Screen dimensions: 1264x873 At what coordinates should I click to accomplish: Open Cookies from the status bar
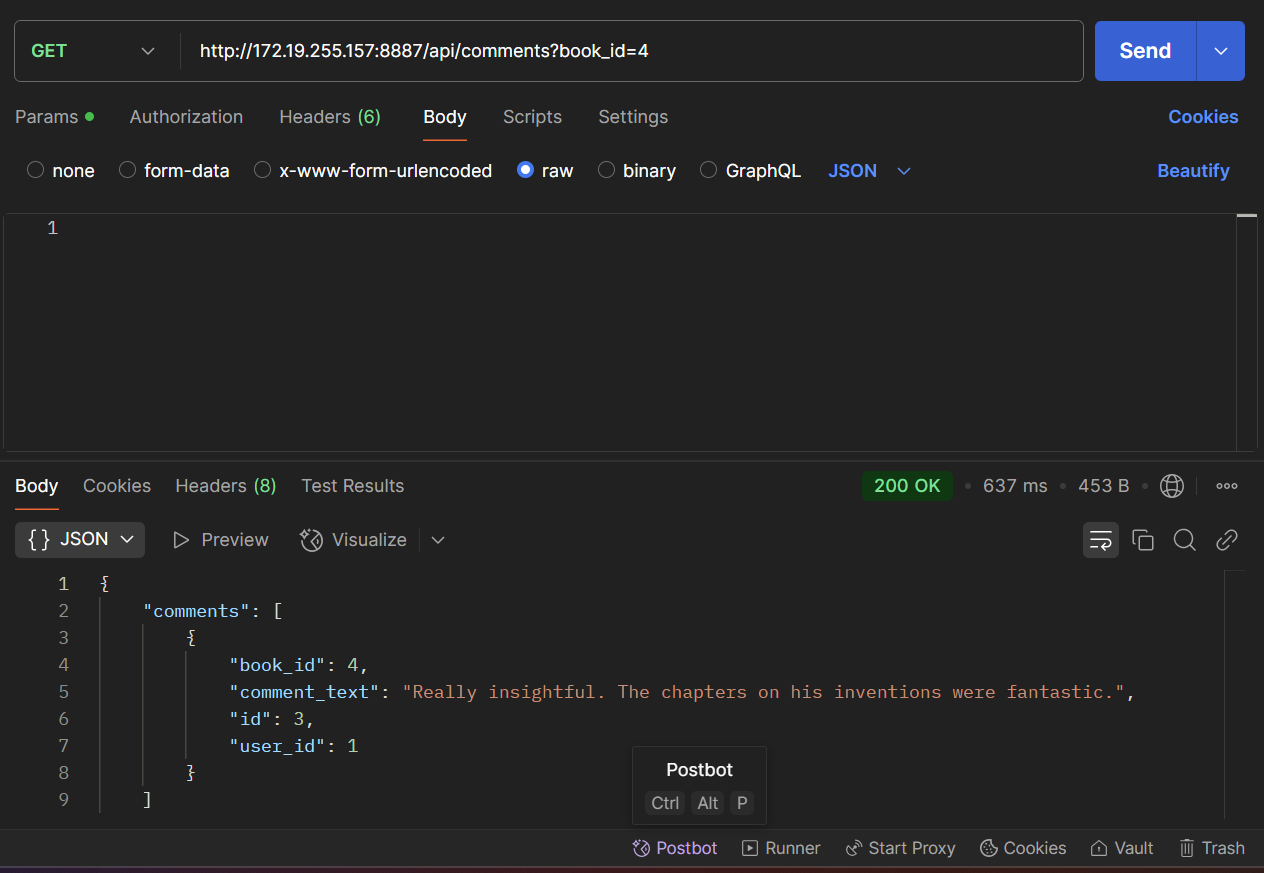1023,848
